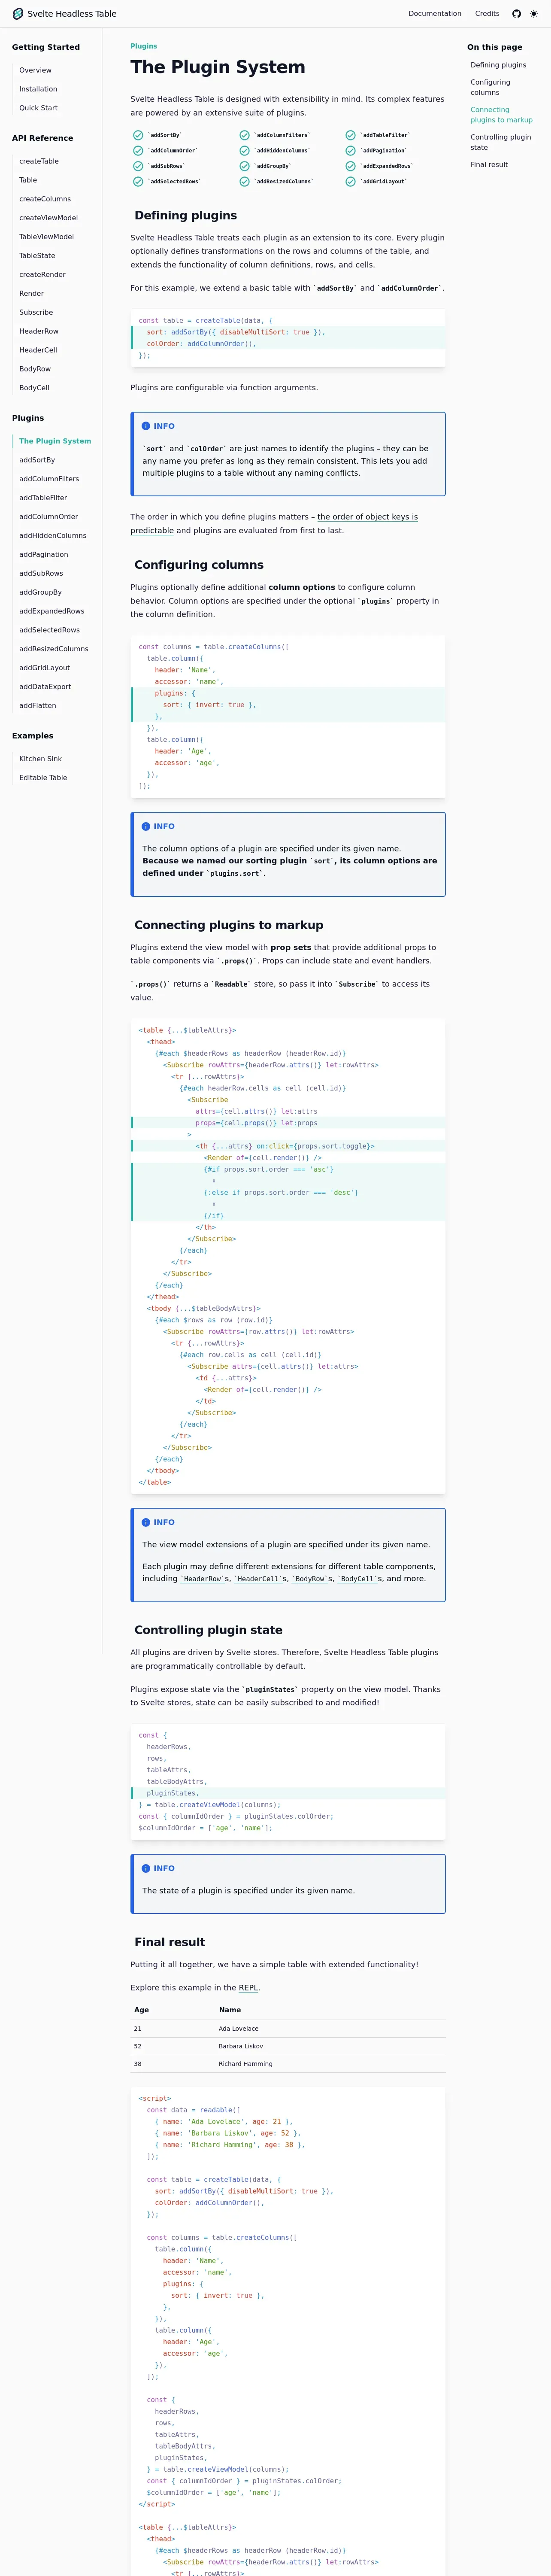
Task: Click the check icon beside addSubRows
Action: pos(138,166)
